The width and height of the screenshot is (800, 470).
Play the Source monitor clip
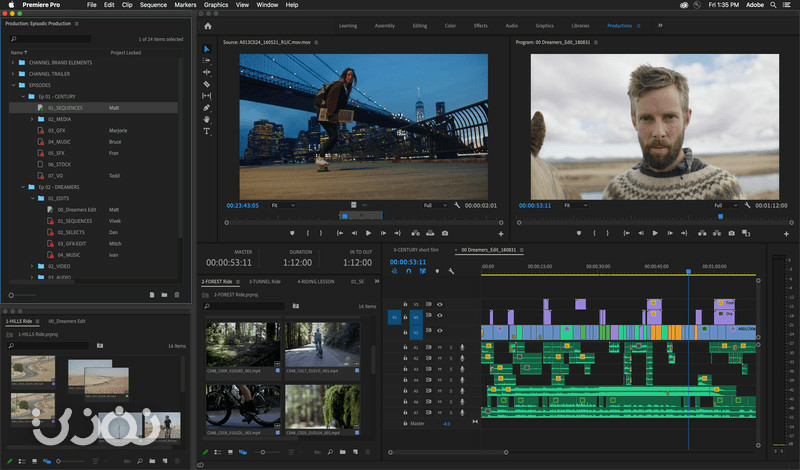(368, 233)
